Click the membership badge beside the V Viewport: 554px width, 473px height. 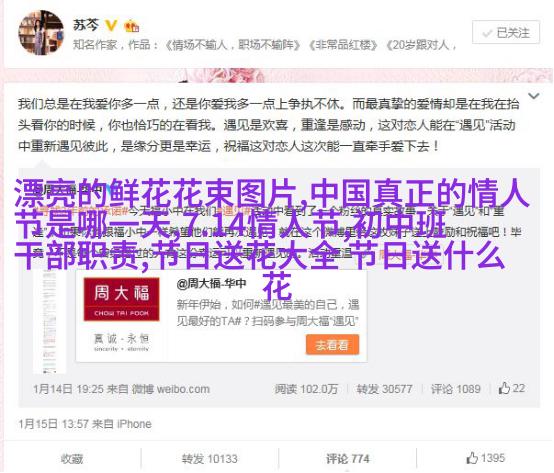[132, 26]
